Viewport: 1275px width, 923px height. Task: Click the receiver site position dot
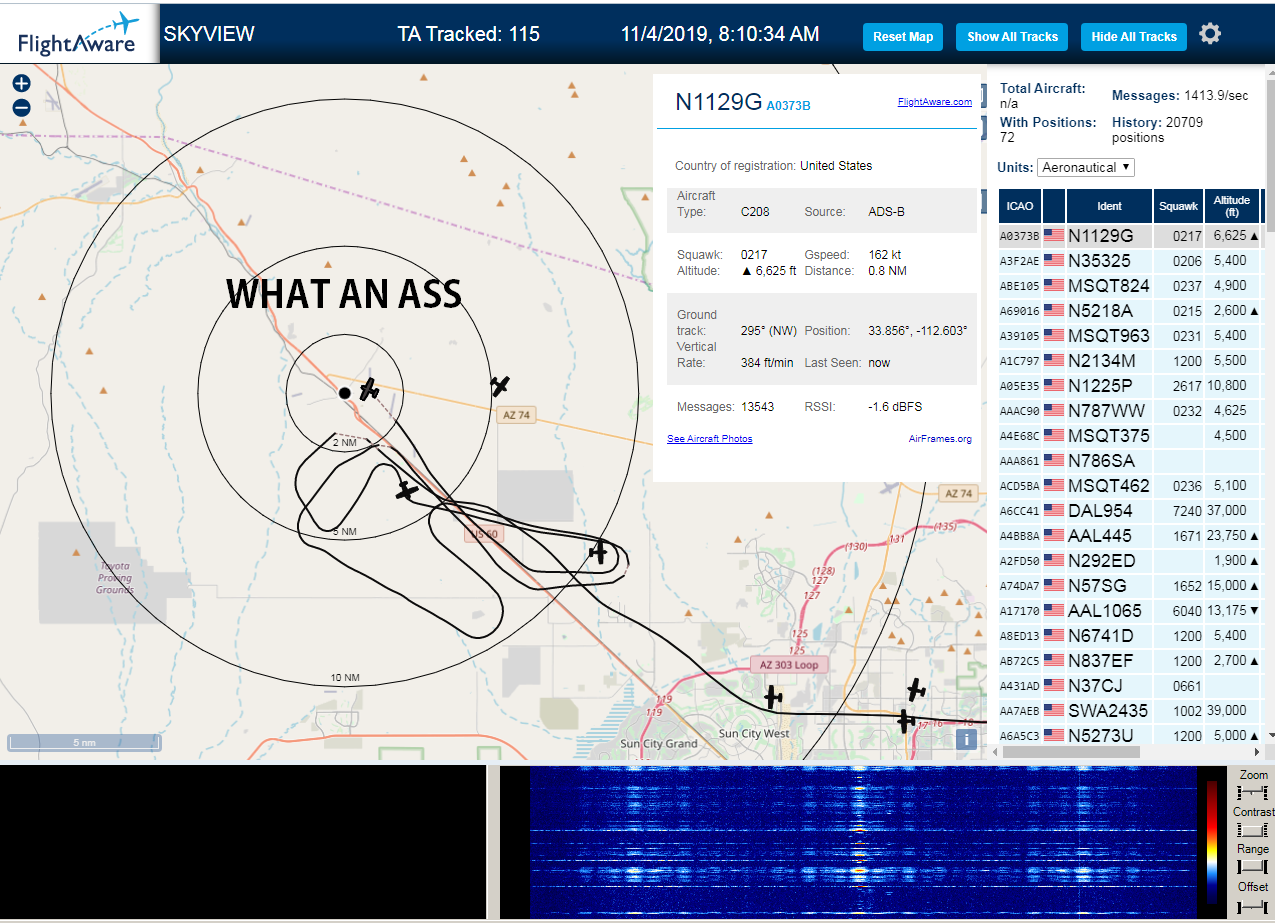pos(344,393)
